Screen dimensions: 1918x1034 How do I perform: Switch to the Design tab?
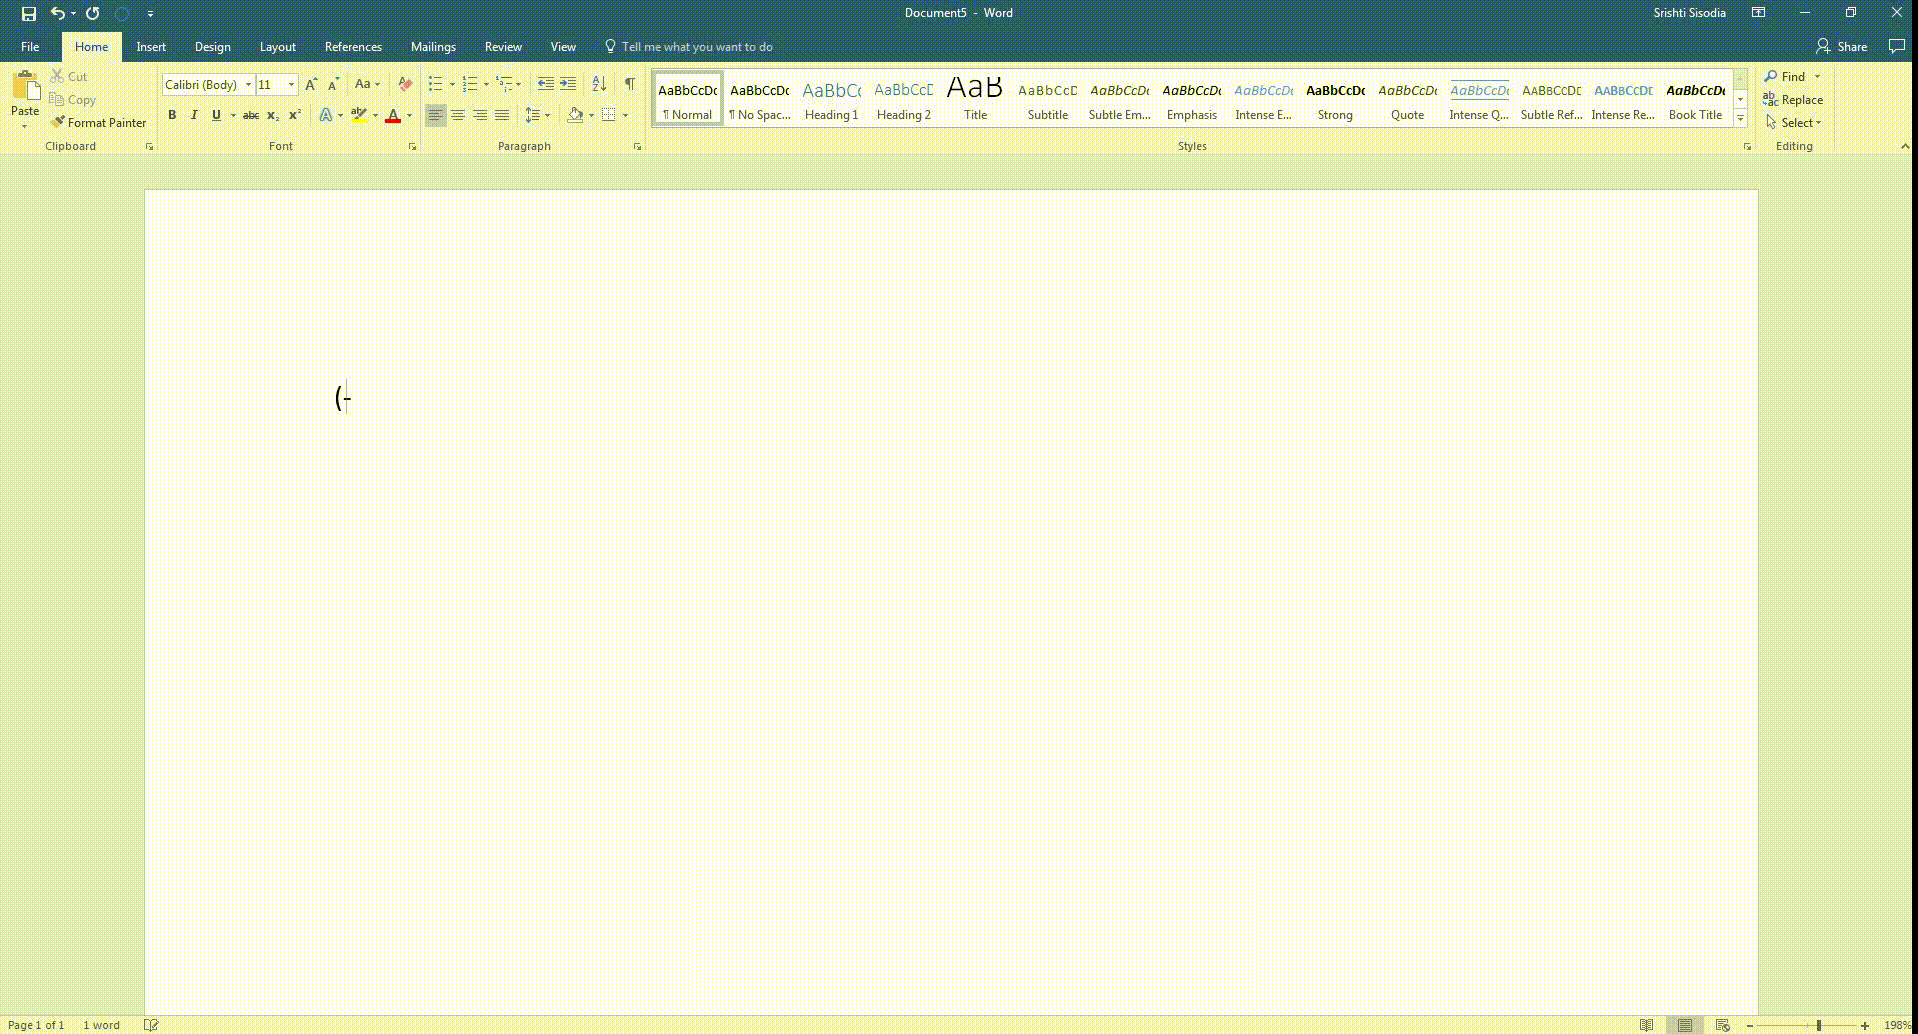[212, 47]
